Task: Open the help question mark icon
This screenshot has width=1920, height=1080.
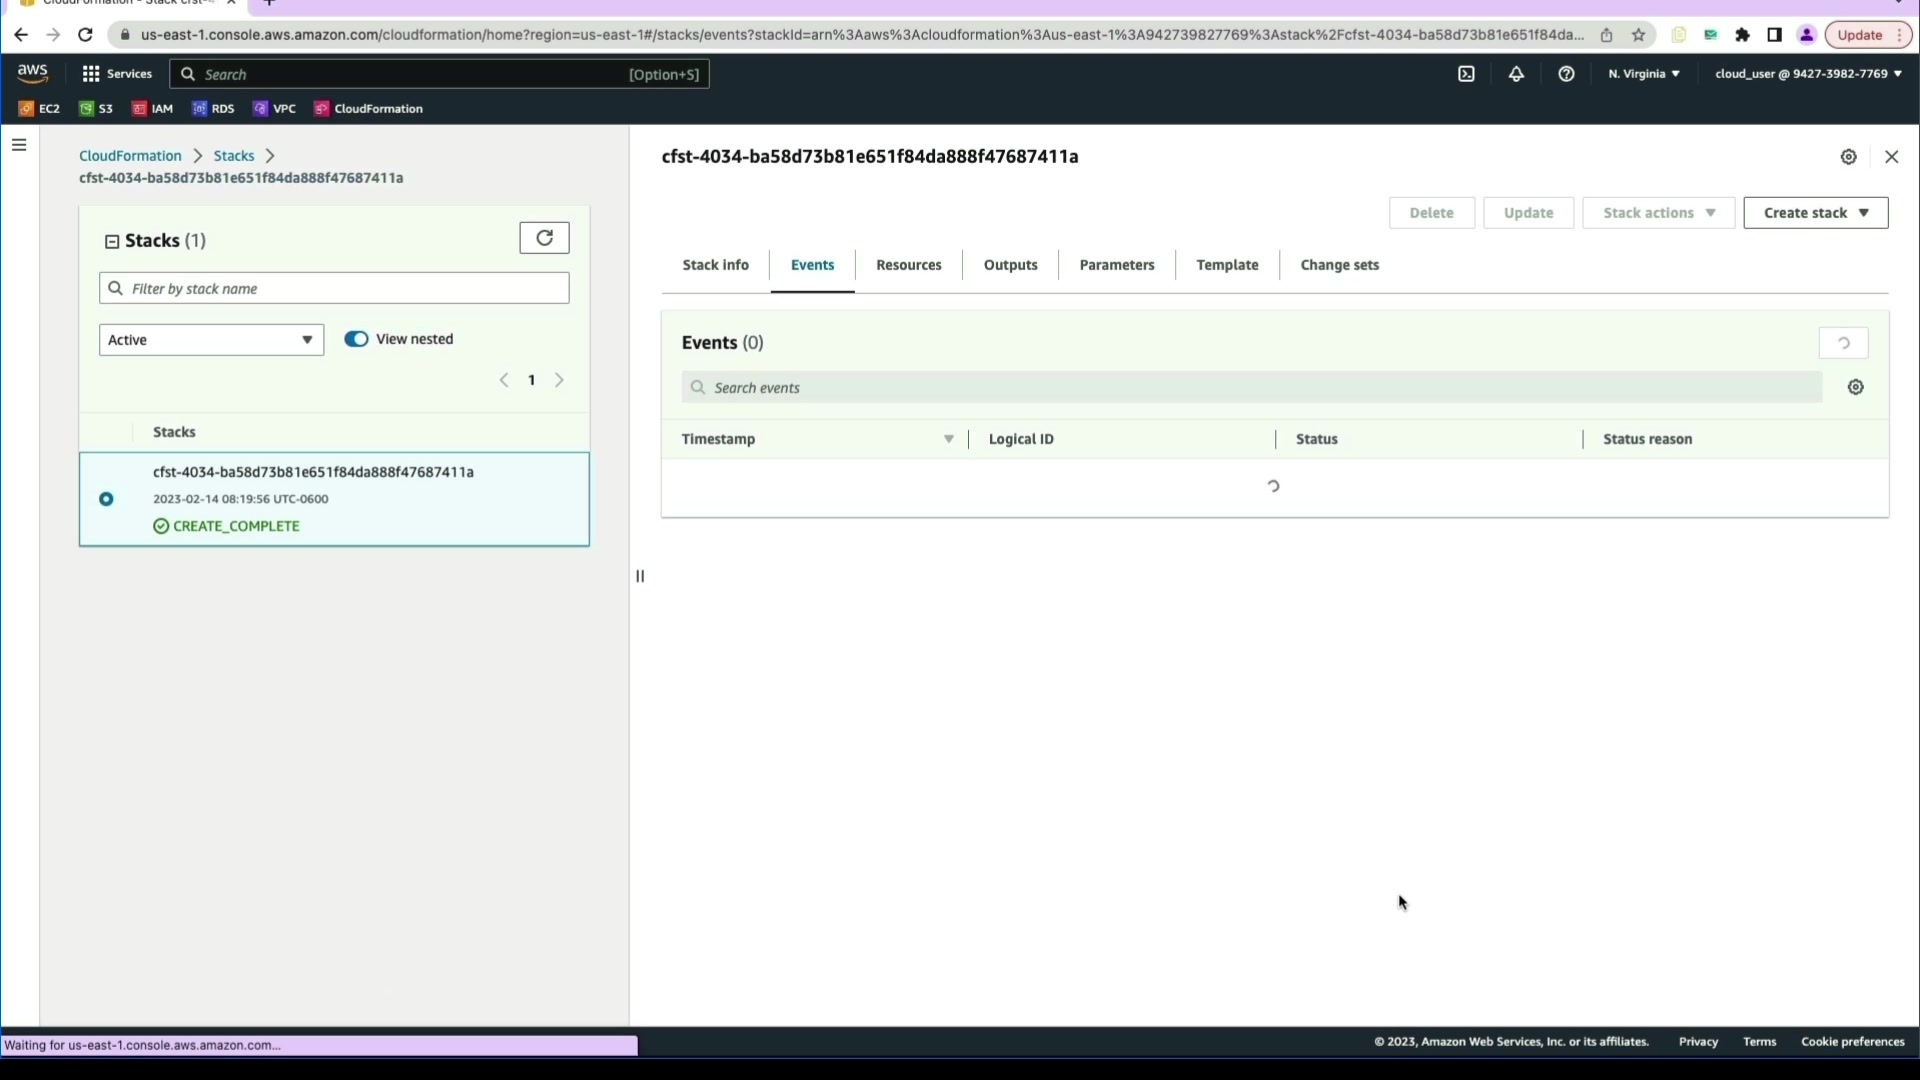Action: tap(1566, 74)
